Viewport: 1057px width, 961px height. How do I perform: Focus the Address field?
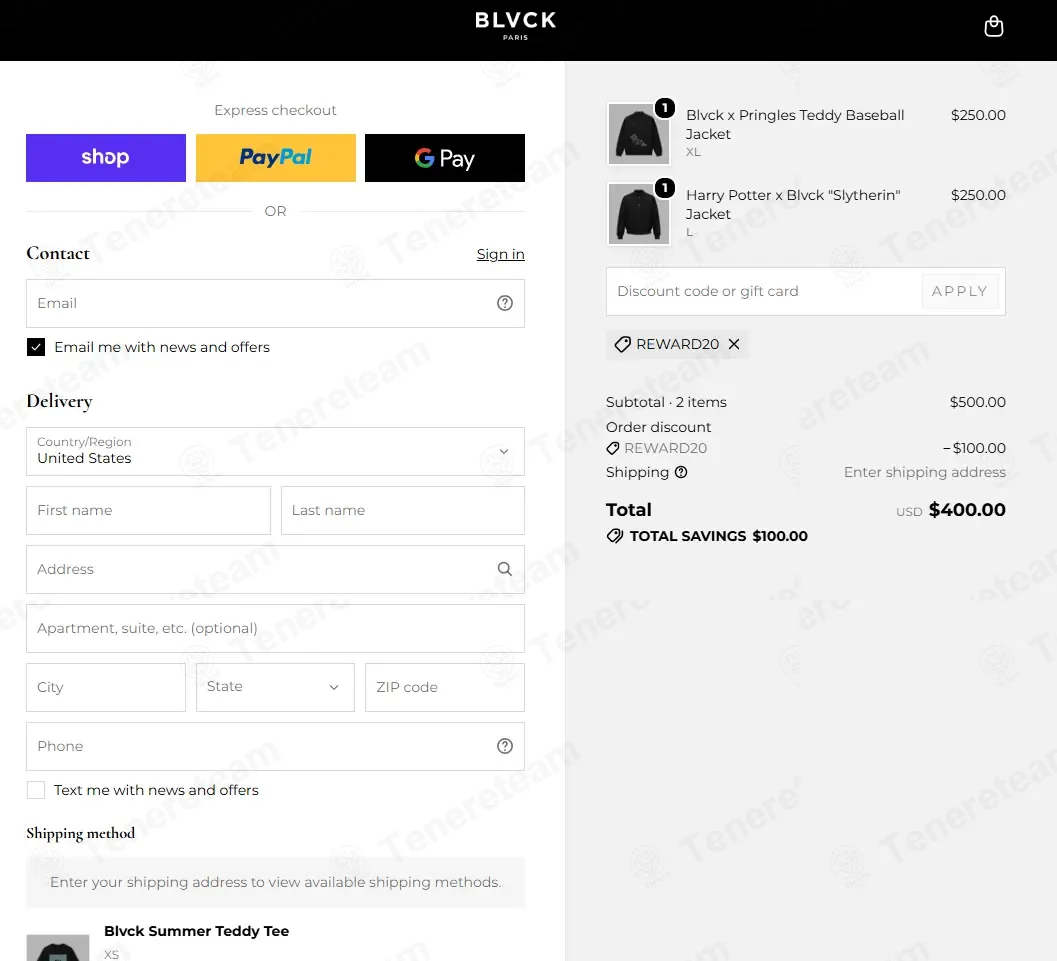(275, 569)
